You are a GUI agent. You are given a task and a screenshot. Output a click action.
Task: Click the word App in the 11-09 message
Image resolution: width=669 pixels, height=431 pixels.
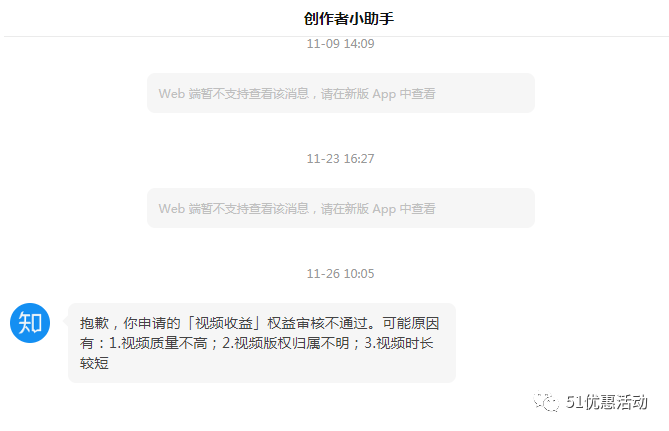tap(384, 94)
